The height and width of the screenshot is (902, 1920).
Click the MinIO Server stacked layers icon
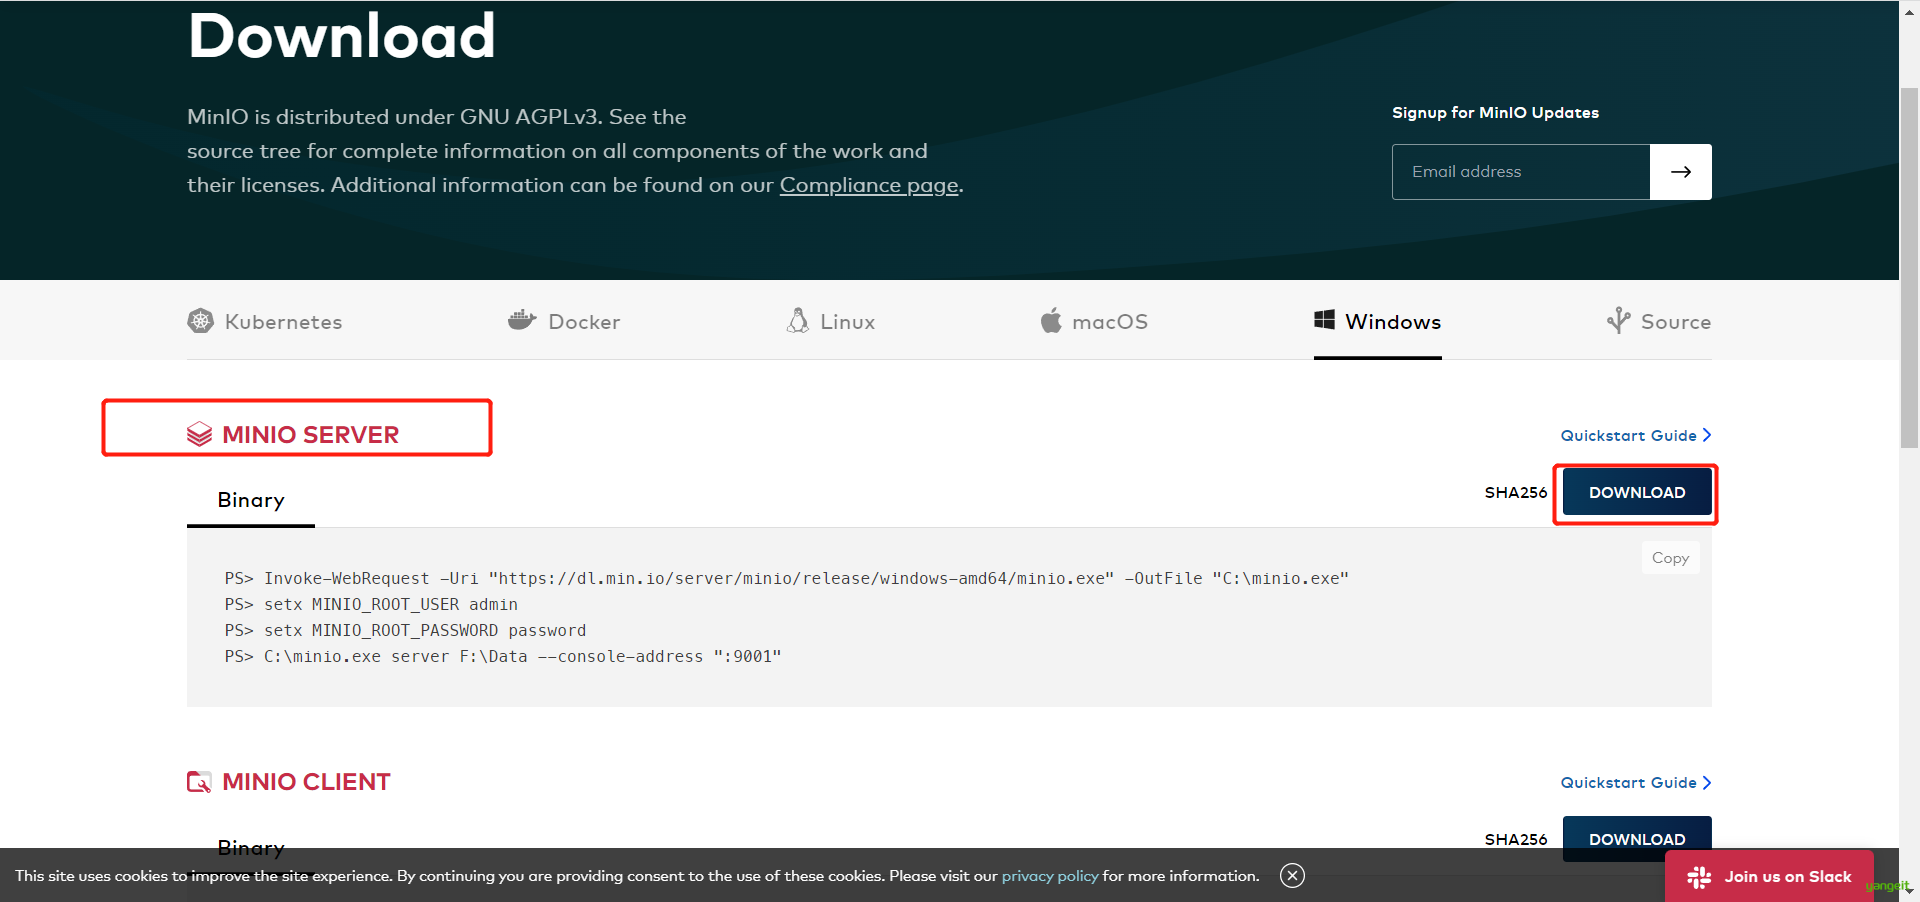click(199, 434)
